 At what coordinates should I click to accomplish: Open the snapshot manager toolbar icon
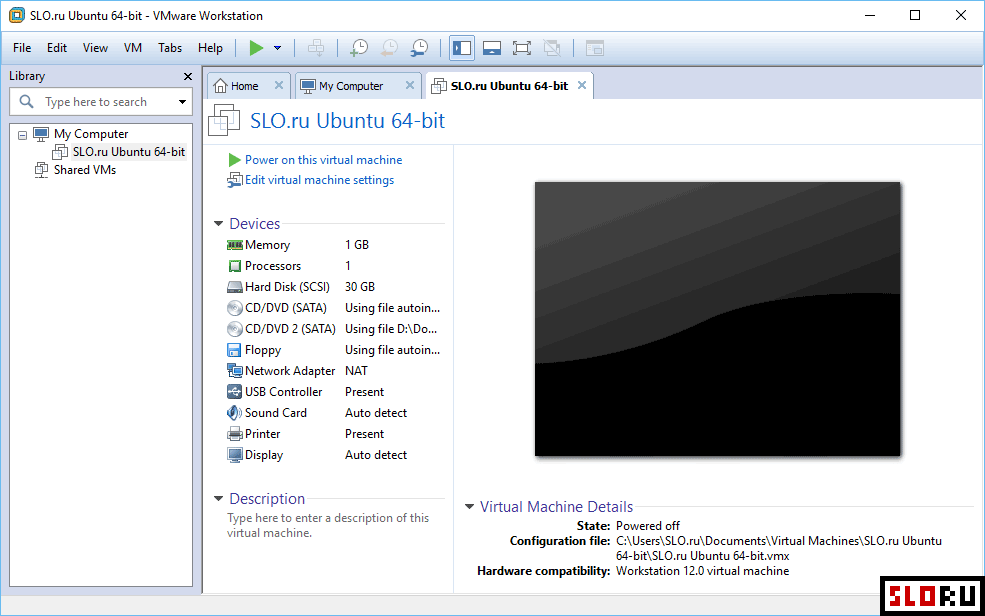(x=419, y=48)
